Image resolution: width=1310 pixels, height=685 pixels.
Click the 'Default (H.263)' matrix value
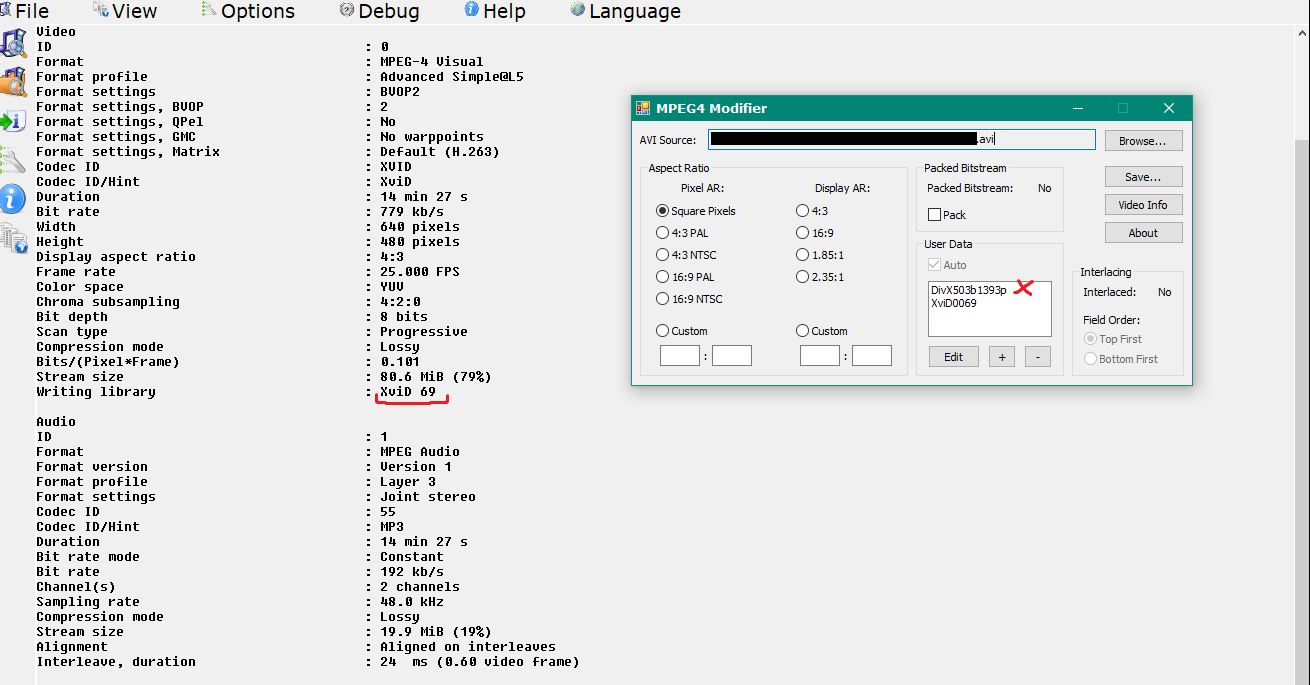pos(440,152)
